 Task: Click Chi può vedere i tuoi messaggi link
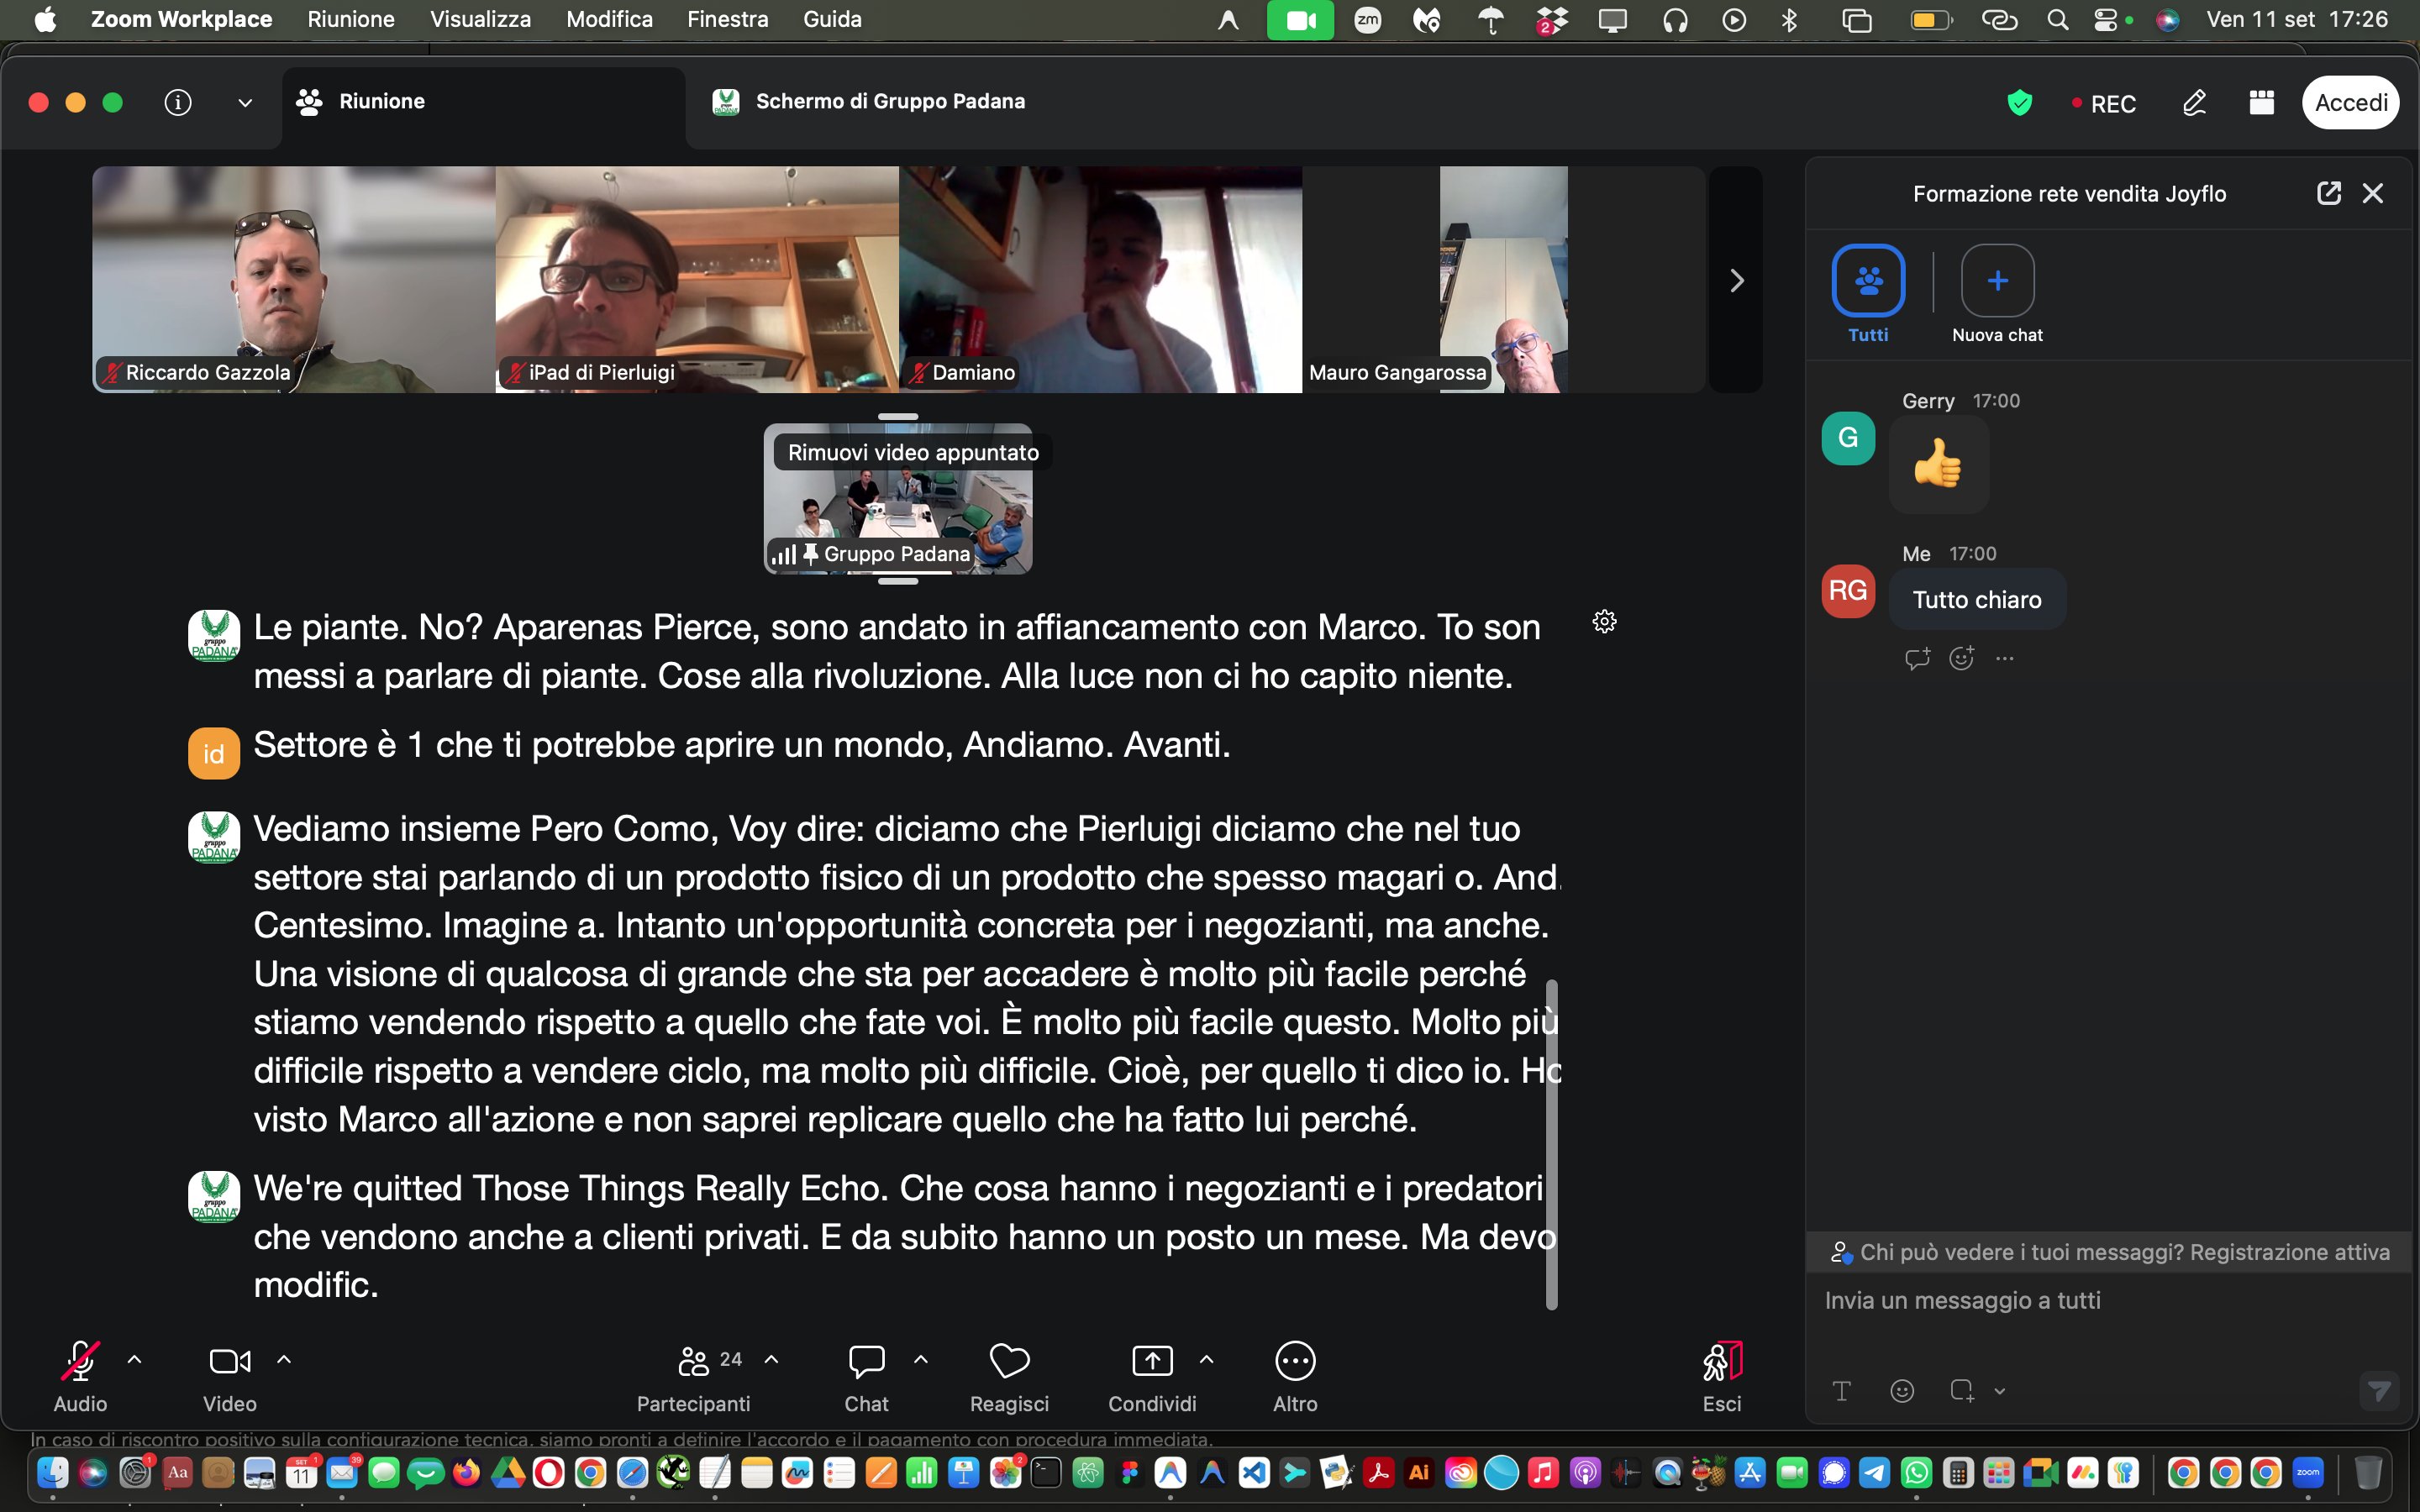pyautogui.click(x=2023, y=1252)
